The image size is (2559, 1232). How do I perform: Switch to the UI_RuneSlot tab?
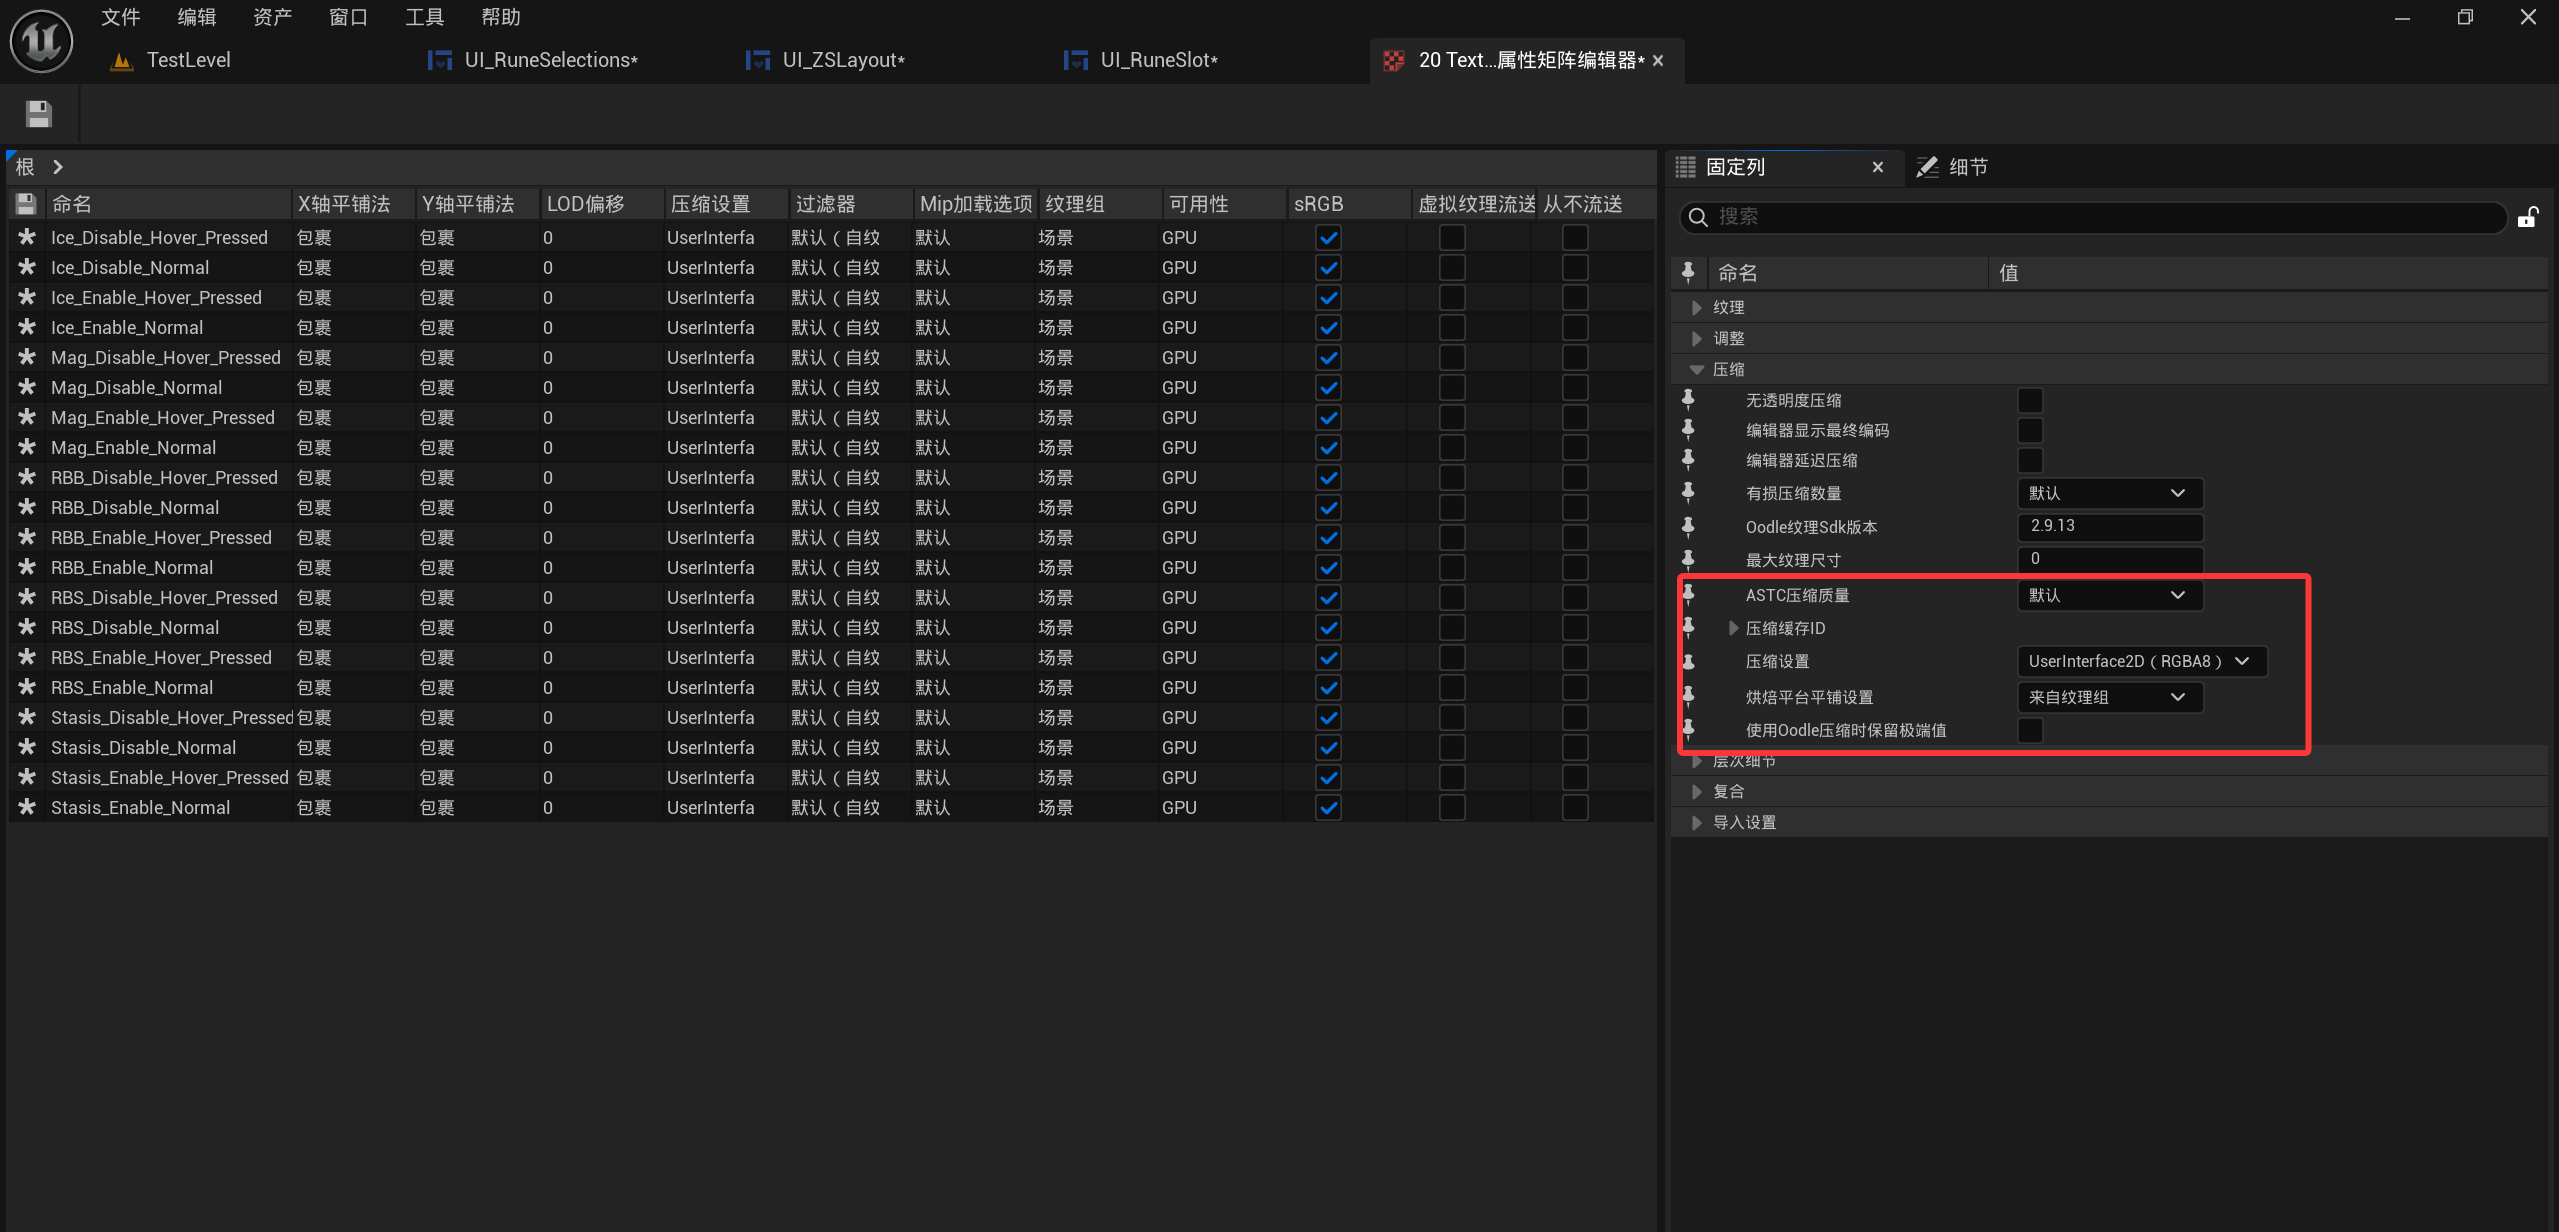click(1157, 60)
